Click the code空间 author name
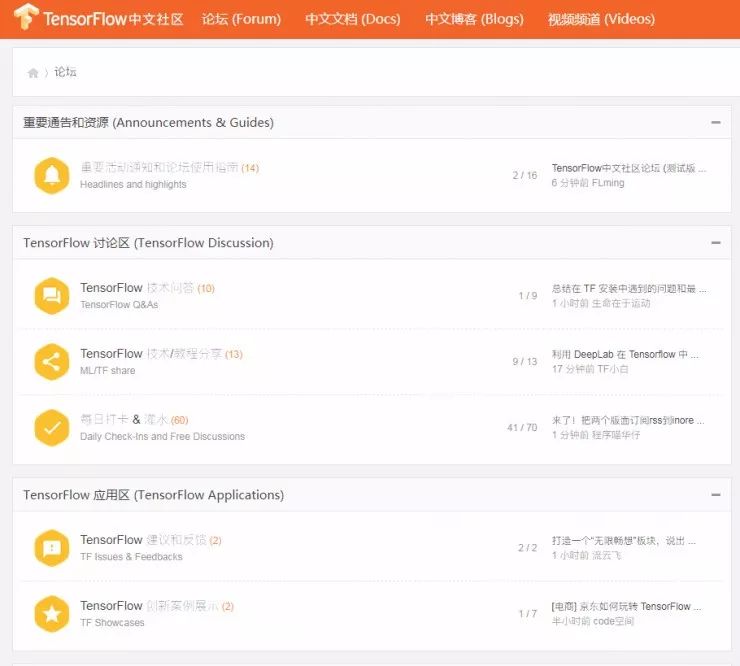Image resolution: width=740 pixels, height=666 pixels. coord(613,621)
